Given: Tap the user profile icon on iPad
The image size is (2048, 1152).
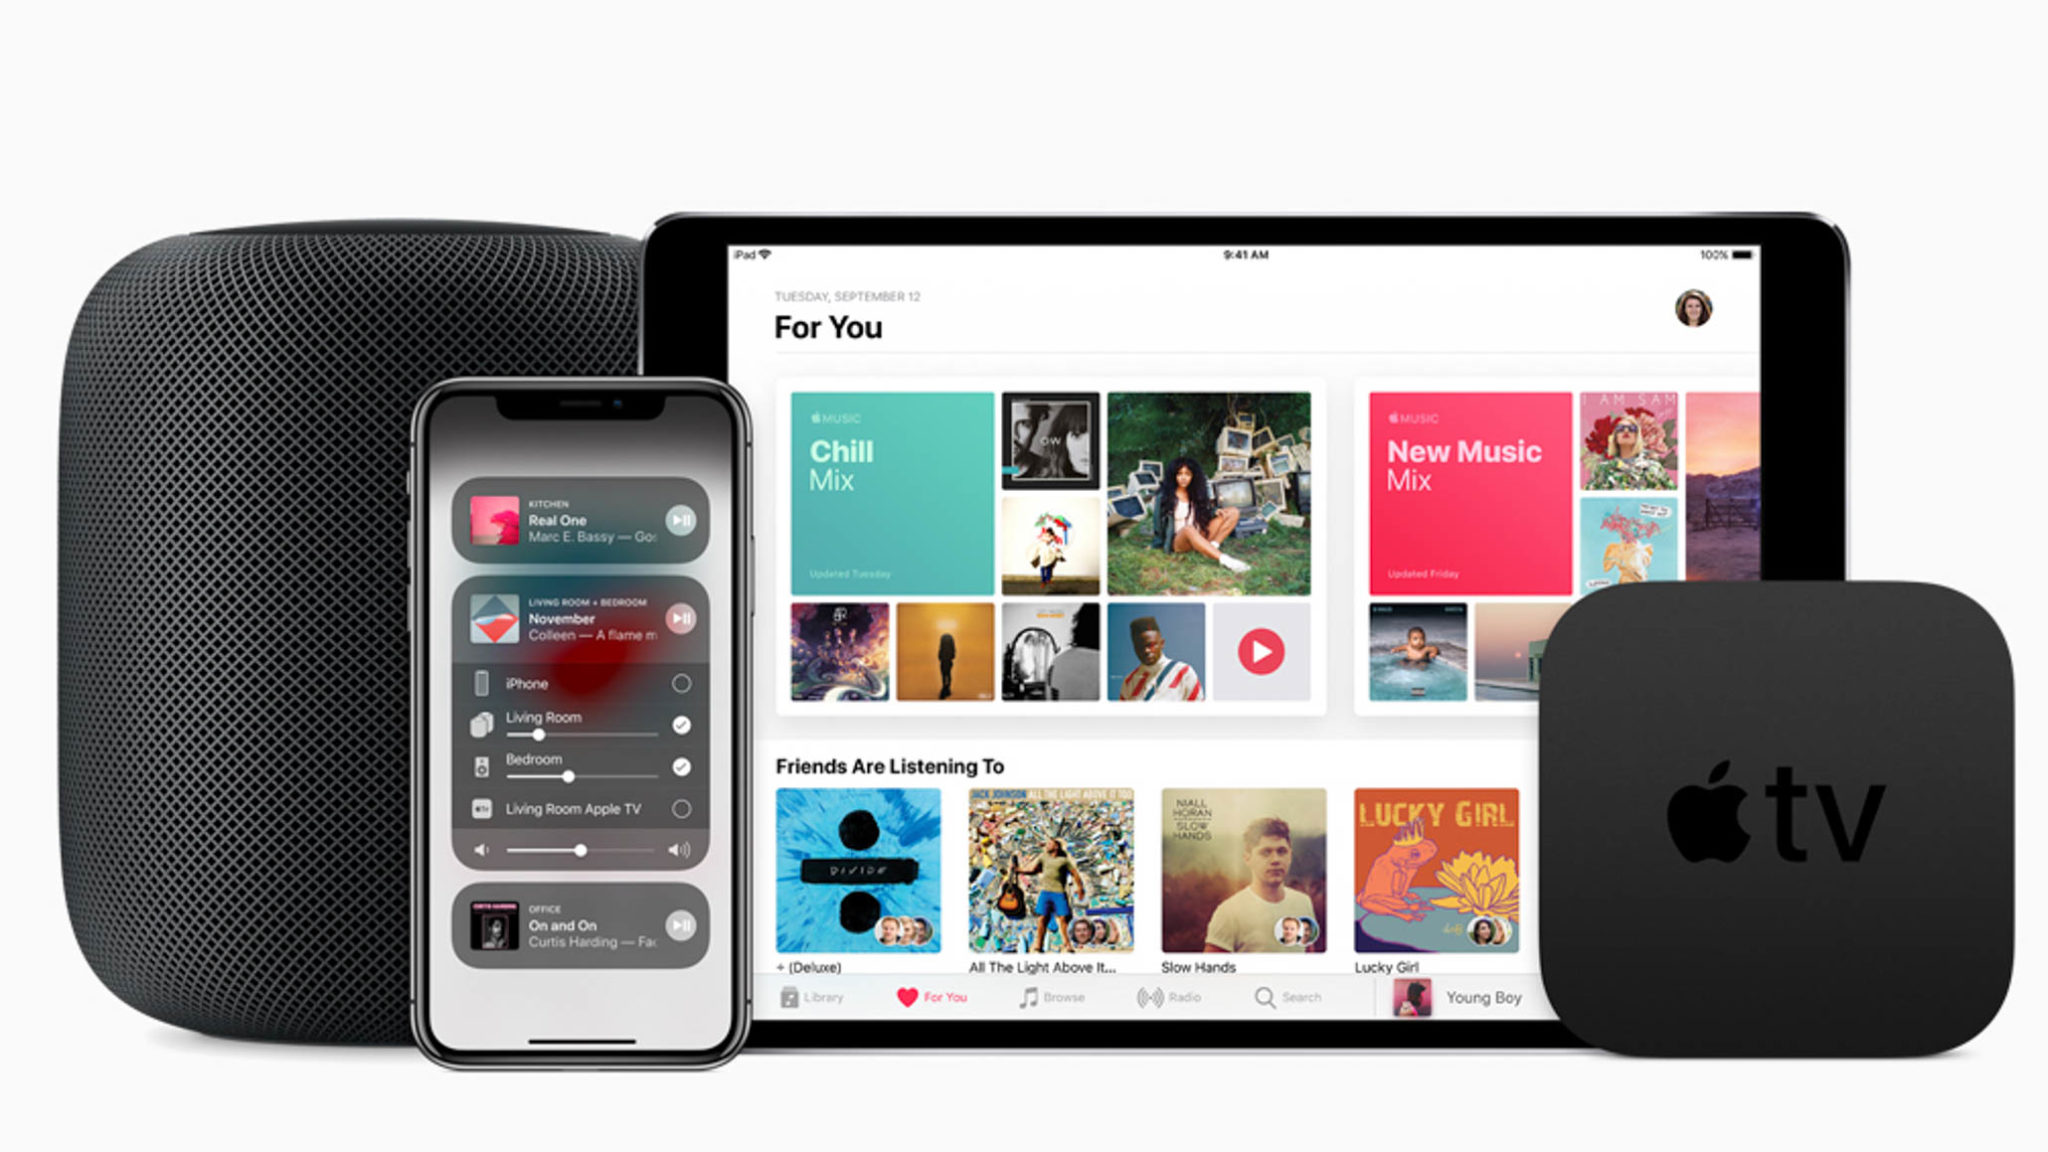Looking at the screenshot, I should (x=1694, y=307).
